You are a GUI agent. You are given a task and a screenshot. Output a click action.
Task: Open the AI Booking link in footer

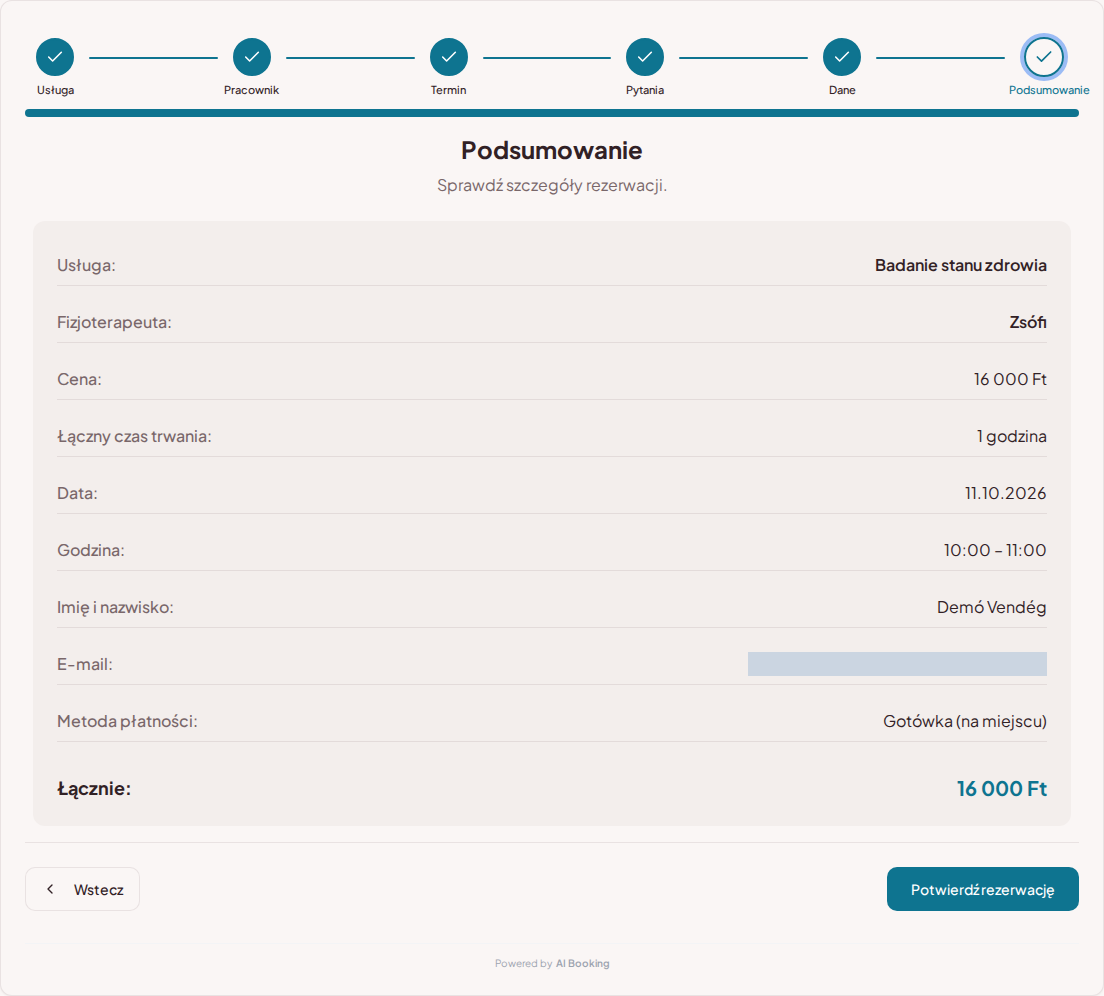582,964
